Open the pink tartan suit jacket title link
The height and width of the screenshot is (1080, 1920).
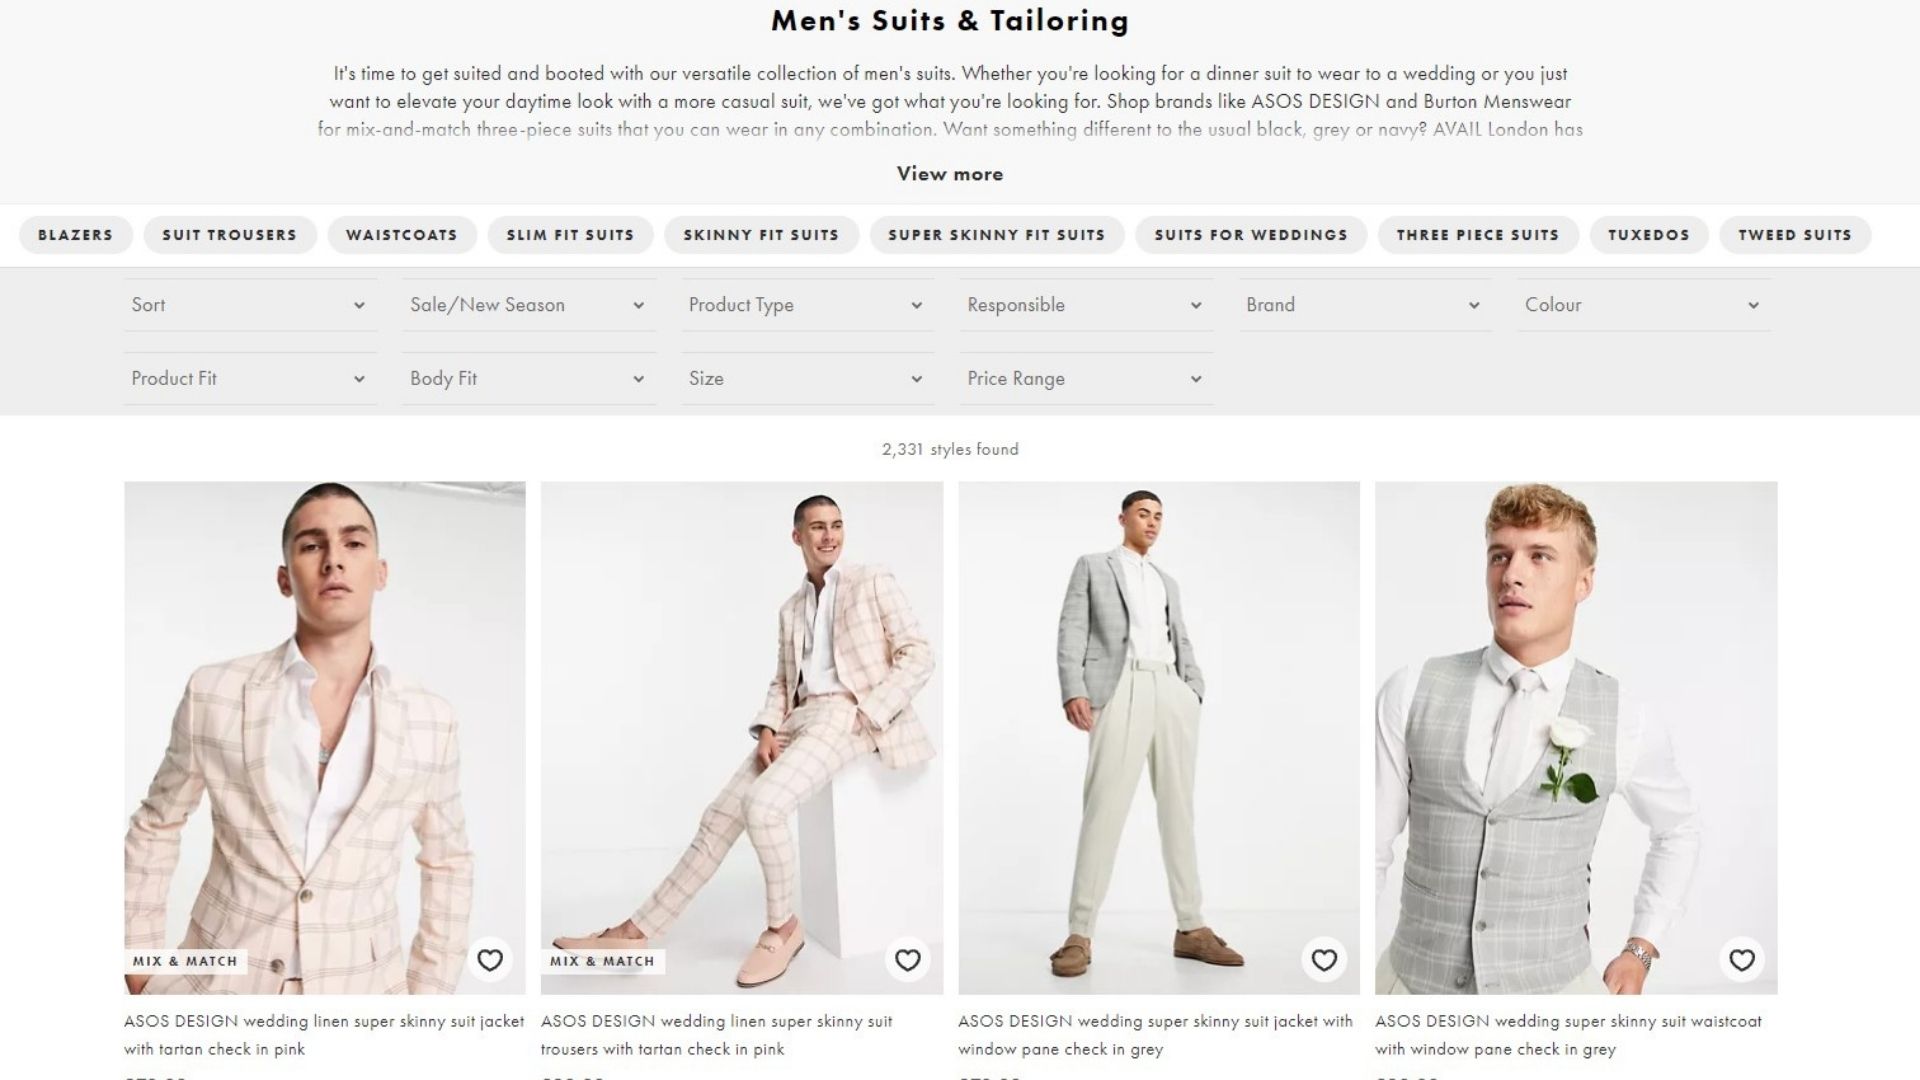pos(323,1035)
